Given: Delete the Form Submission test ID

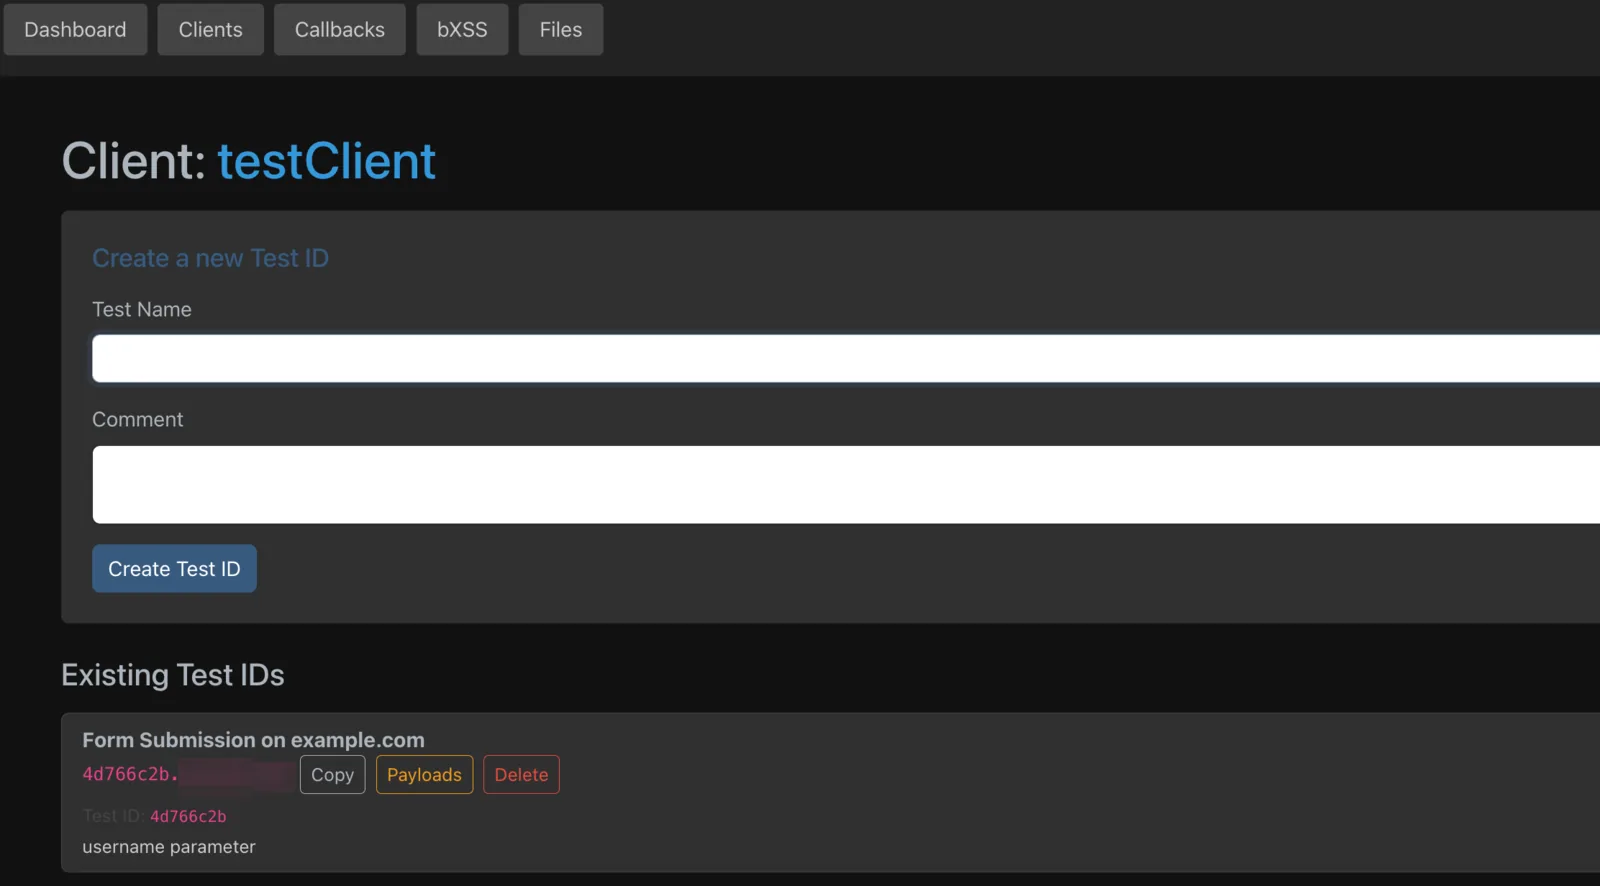Looking at the screenshot, I should [x=521, y=775].
